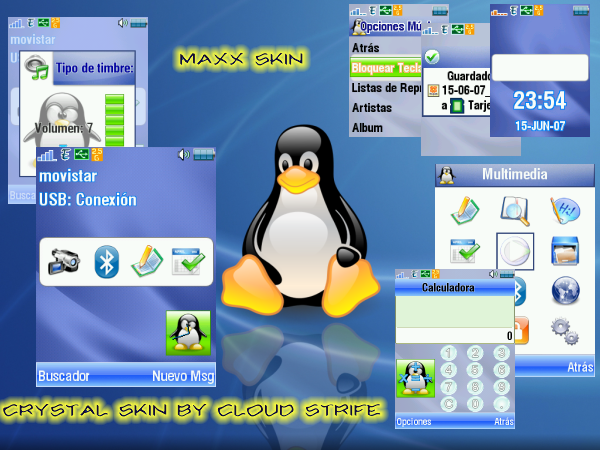
Task: Click the 23:54 clock display
Action: click(540, 100)
